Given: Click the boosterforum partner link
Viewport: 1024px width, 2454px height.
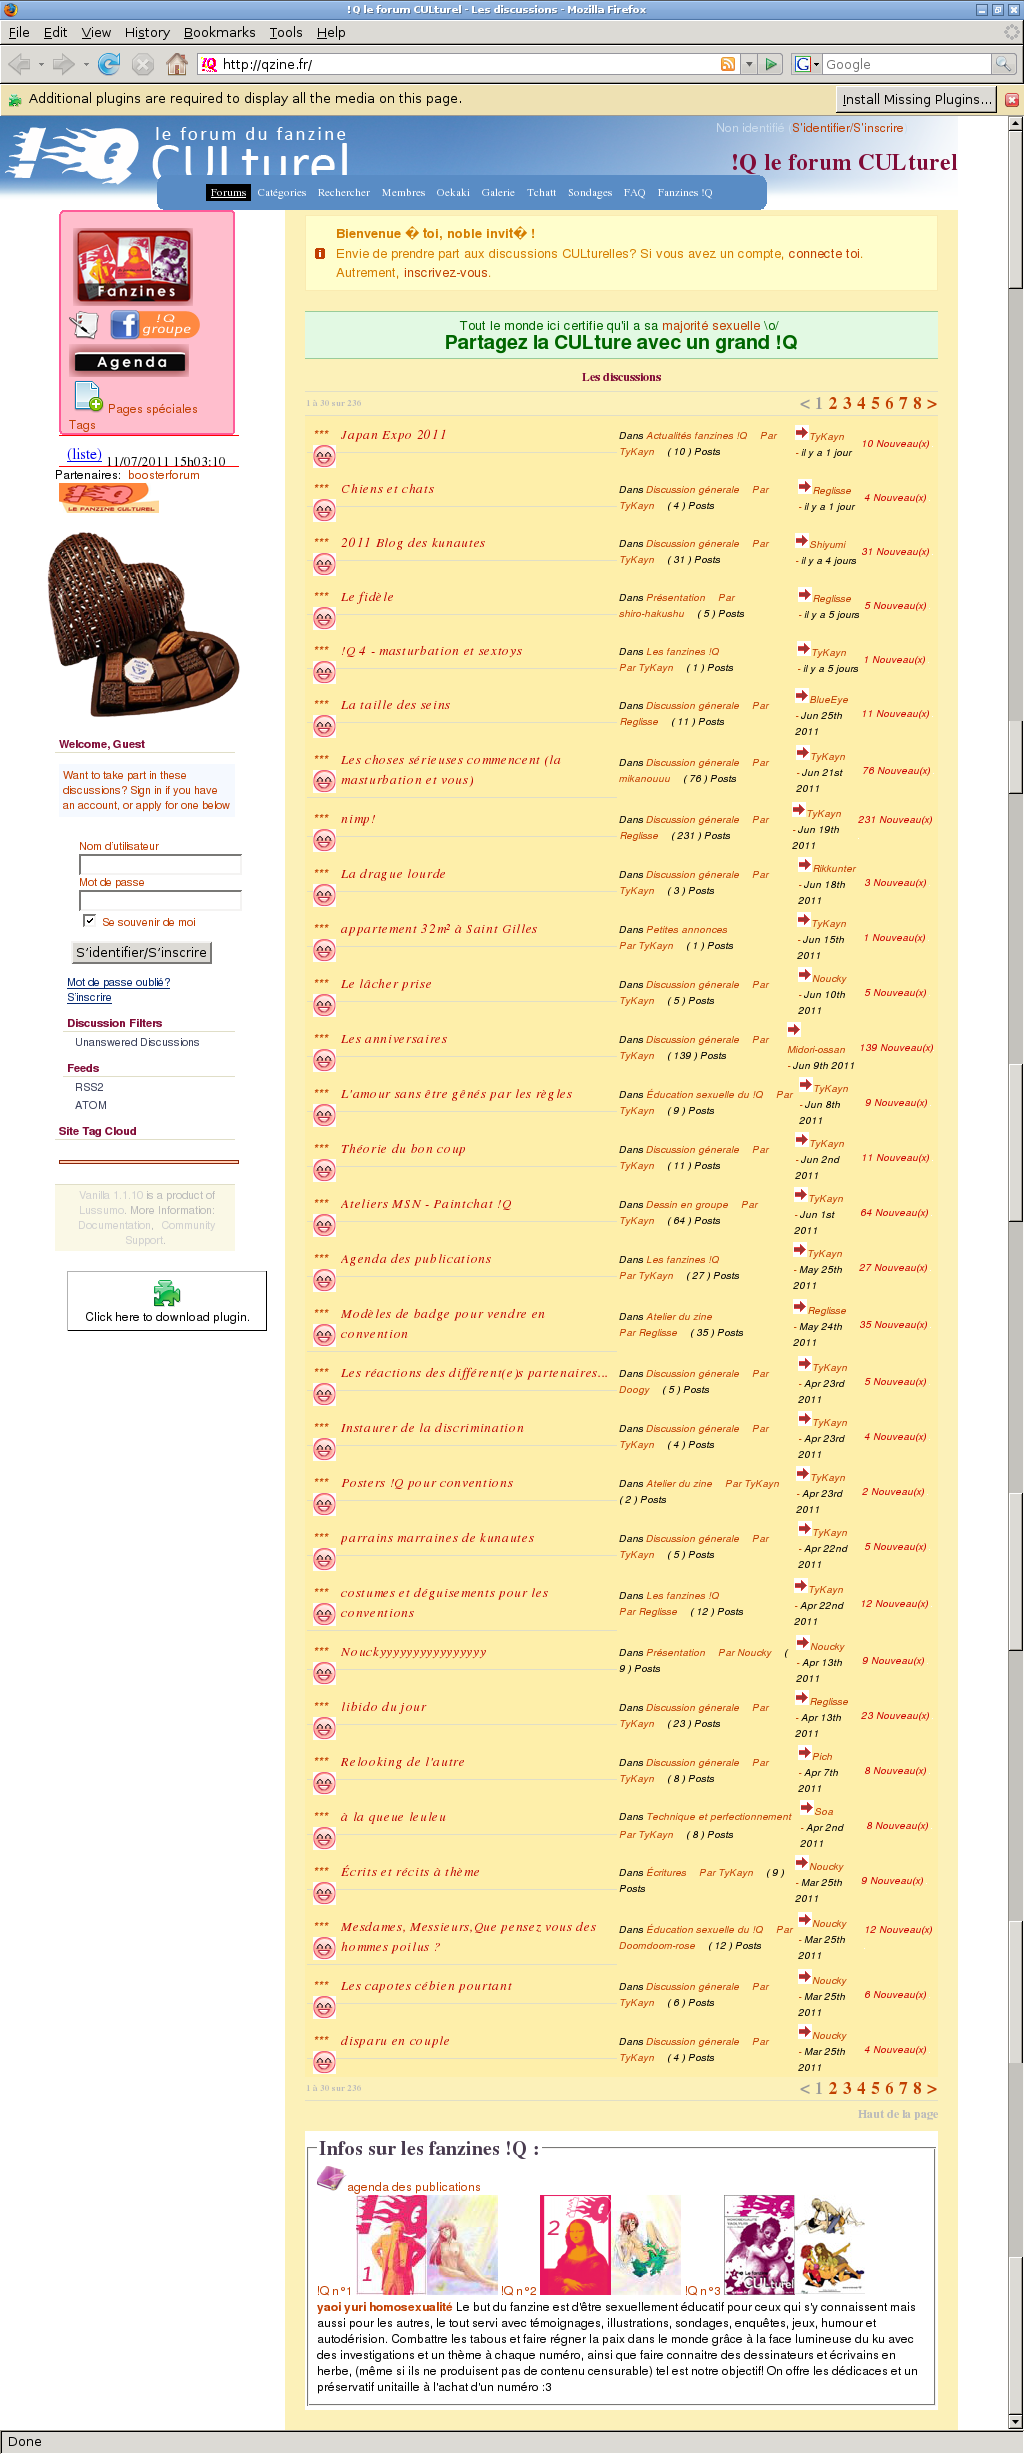Looking at the screenshot, I should point(164,475).
